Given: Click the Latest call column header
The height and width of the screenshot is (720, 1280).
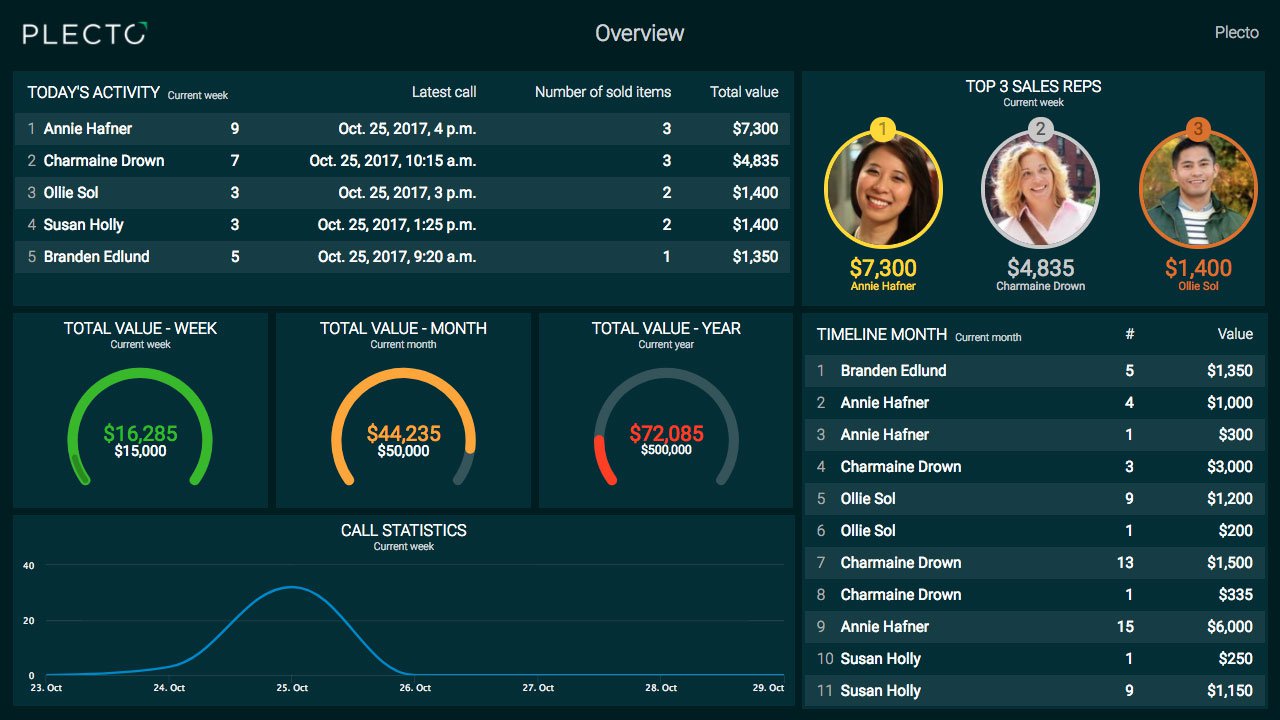Looking at the screenshot, I should [444, 92].
